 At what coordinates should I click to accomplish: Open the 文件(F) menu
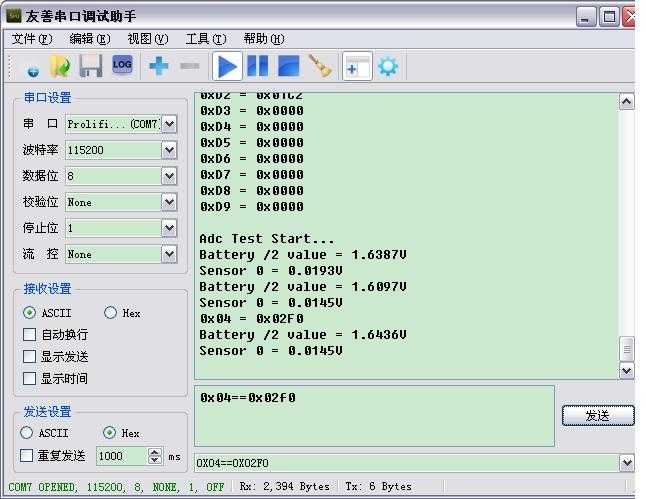pos(32,39)
